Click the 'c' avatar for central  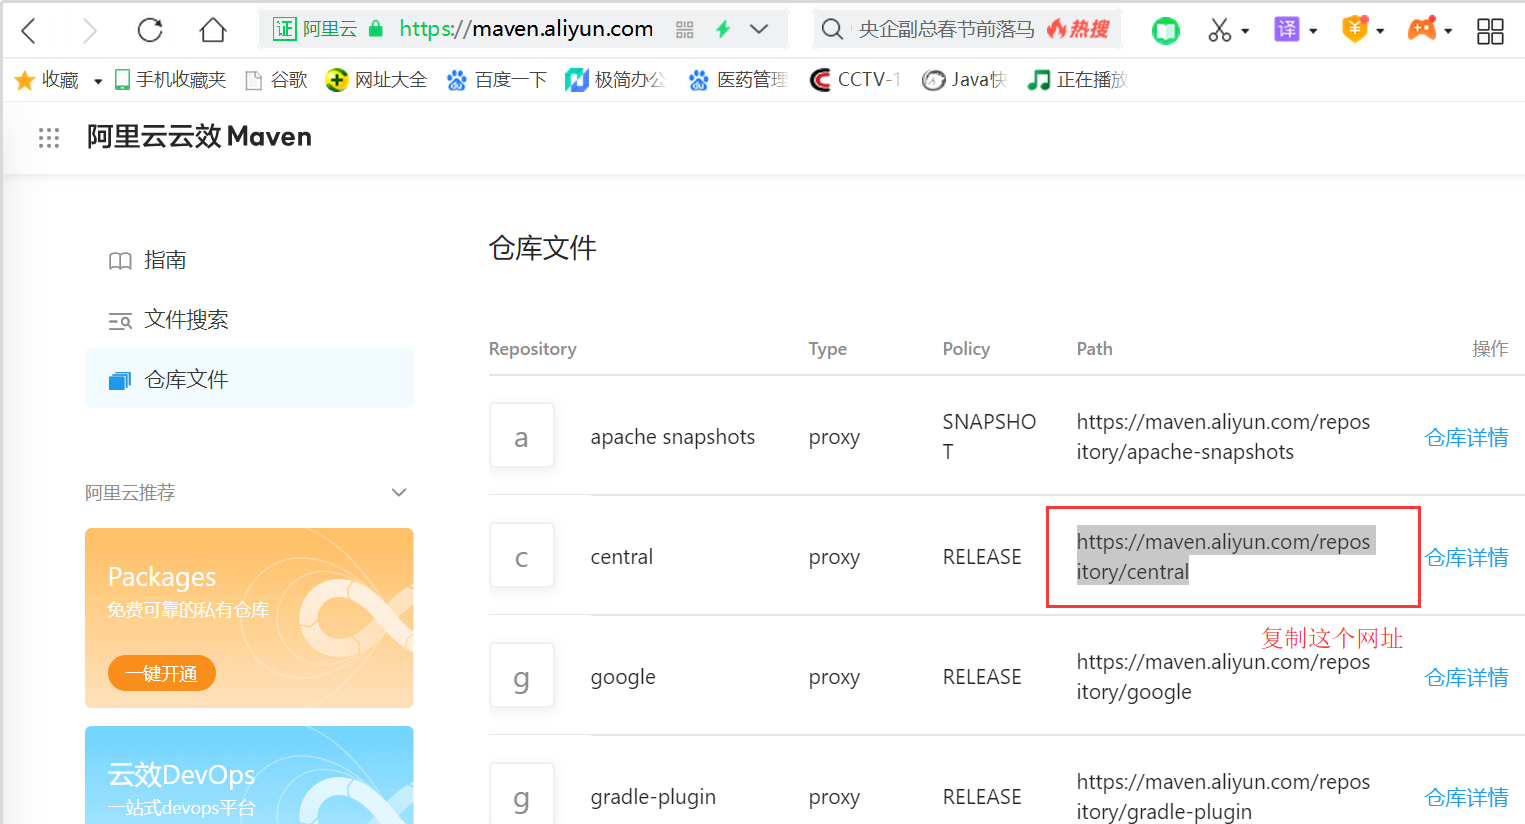(522, 556)
